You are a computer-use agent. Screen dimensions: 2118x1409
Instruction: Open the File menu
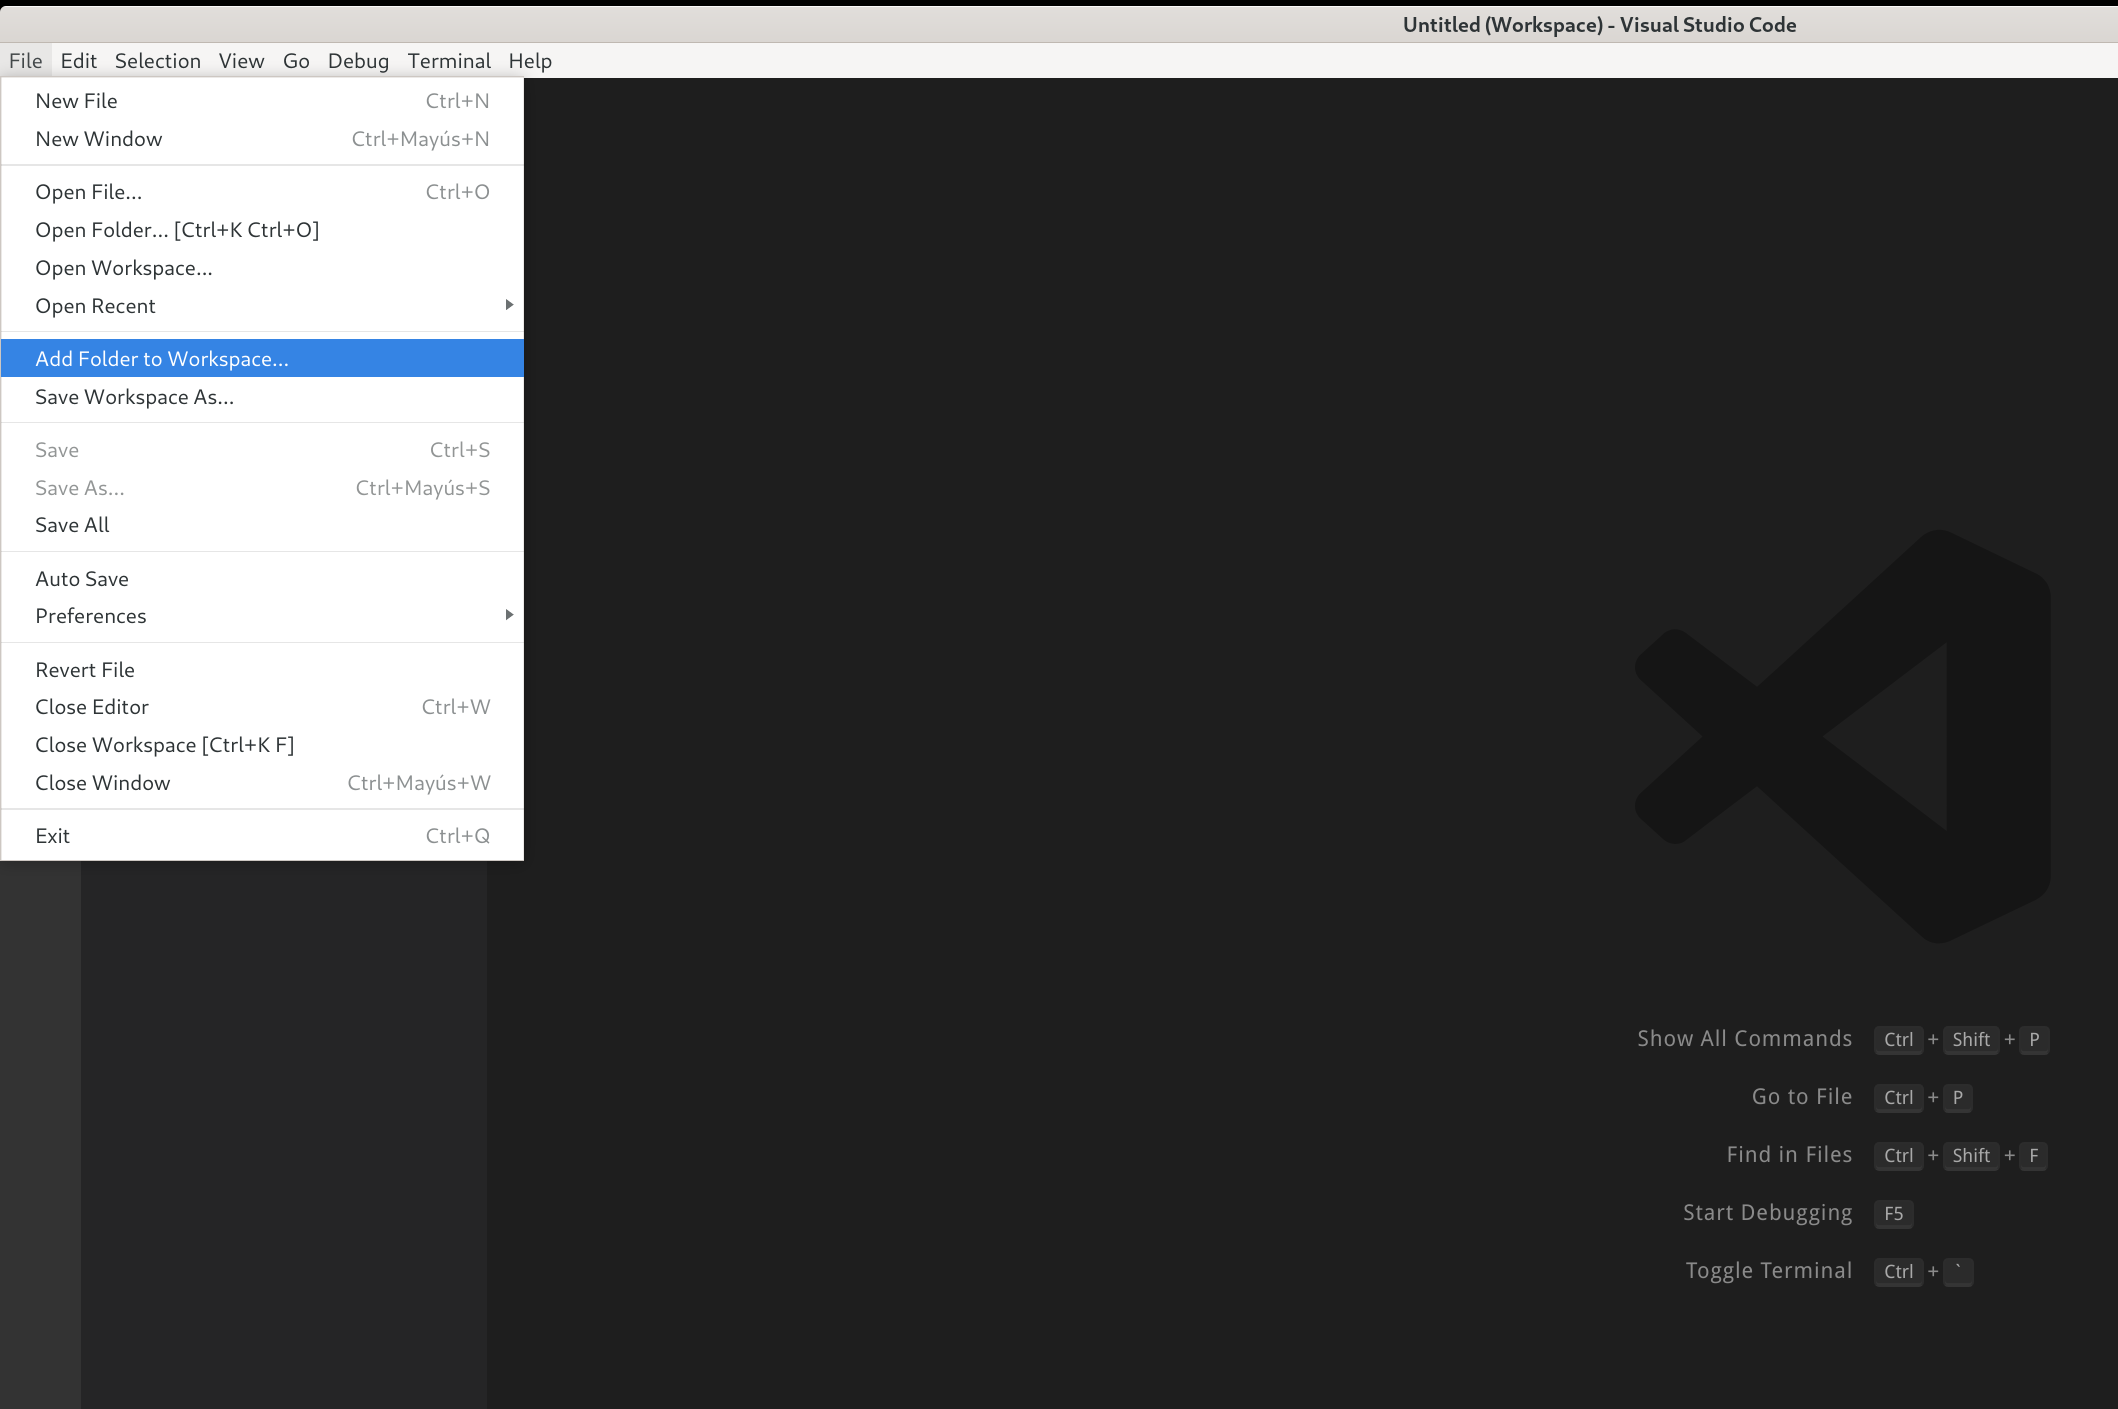point(25,60)
